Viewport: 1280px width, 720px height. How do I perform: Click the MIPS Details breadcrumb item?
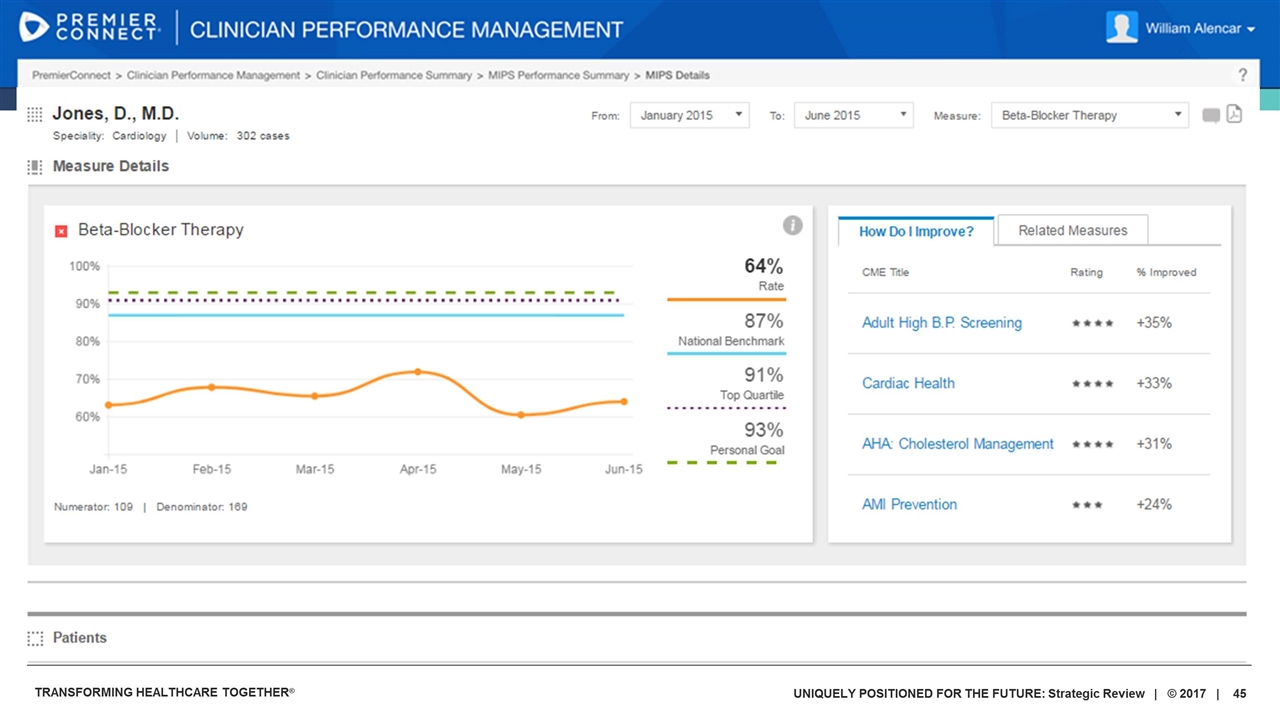coord(677,75)
